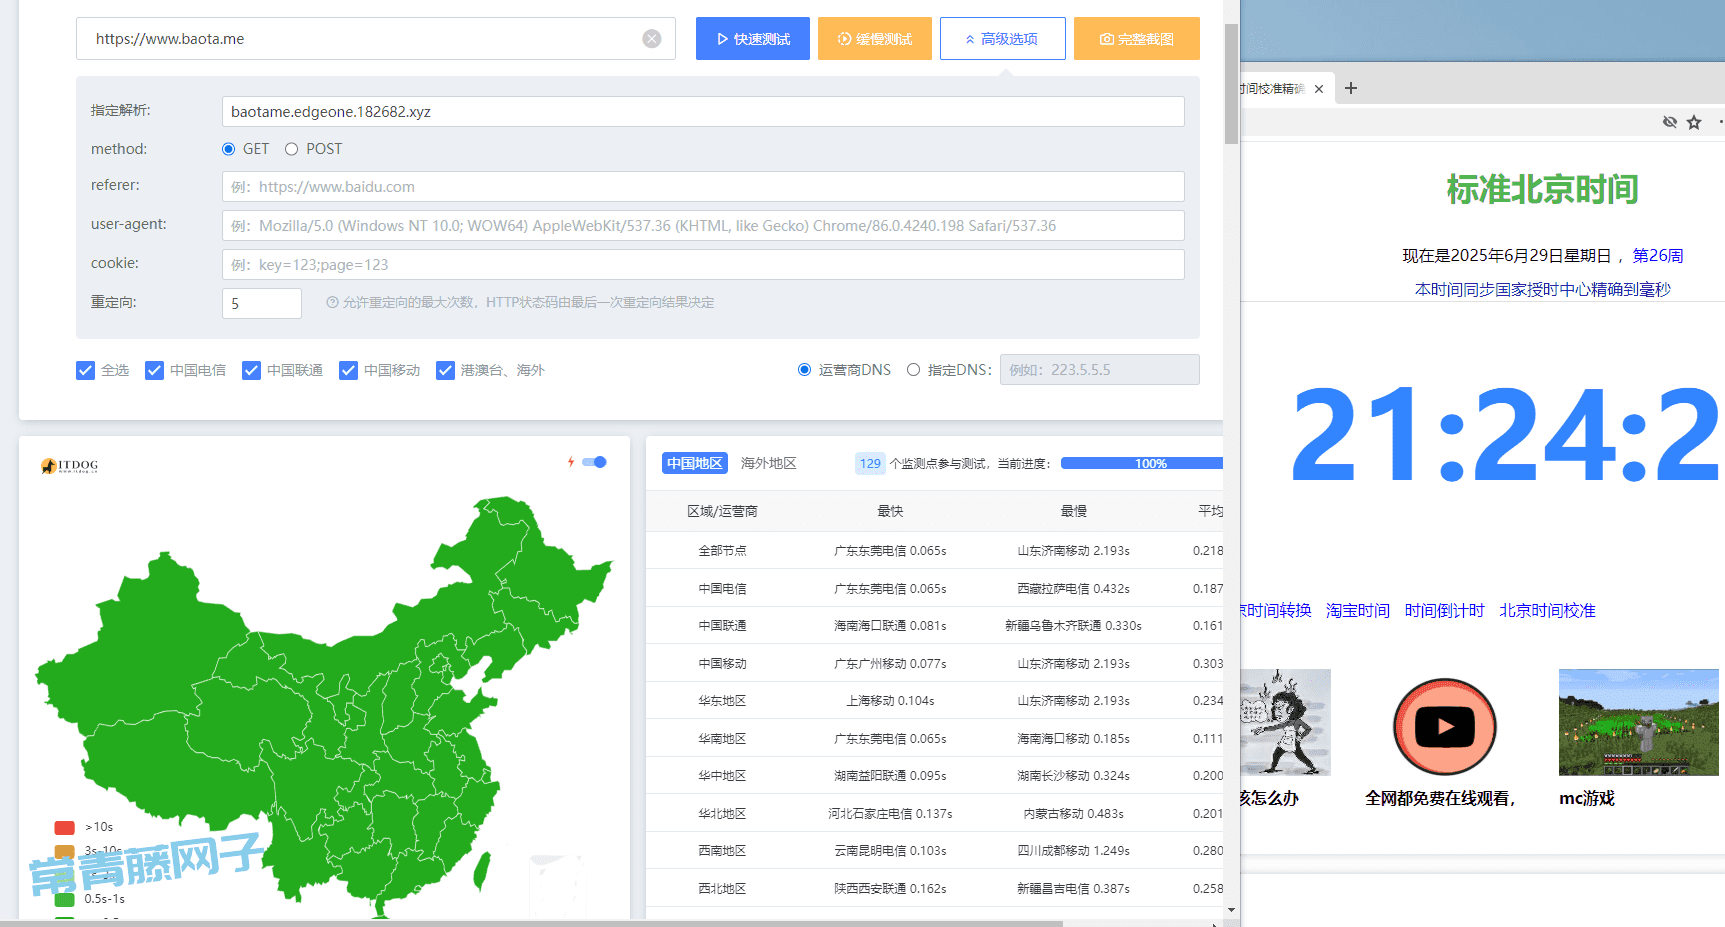Image resolution: width=1725 pixels, height=927 pixels.
Task: Click the eye-slash icon in the address bar
Action: (x=1669, y=122)
